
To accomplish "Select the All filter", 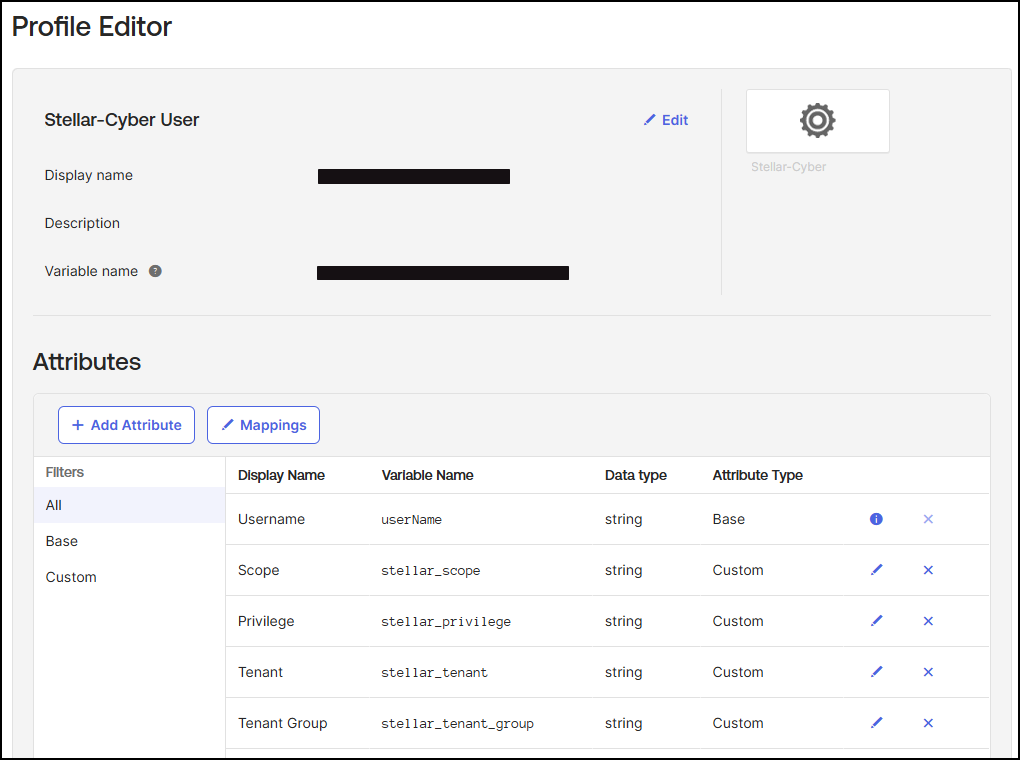I will pyautogui.click(x=54, y=505).
